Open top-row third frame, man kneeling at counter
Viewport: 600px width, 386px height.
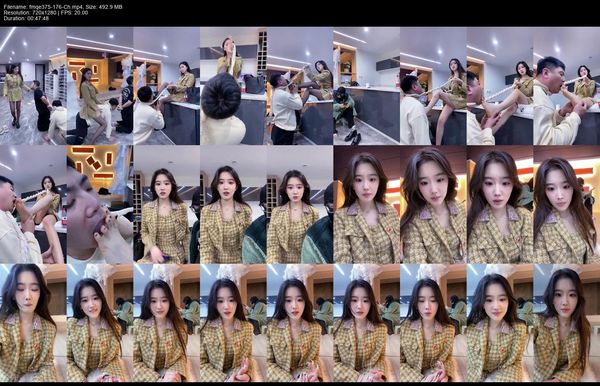(x=166, y=86)
